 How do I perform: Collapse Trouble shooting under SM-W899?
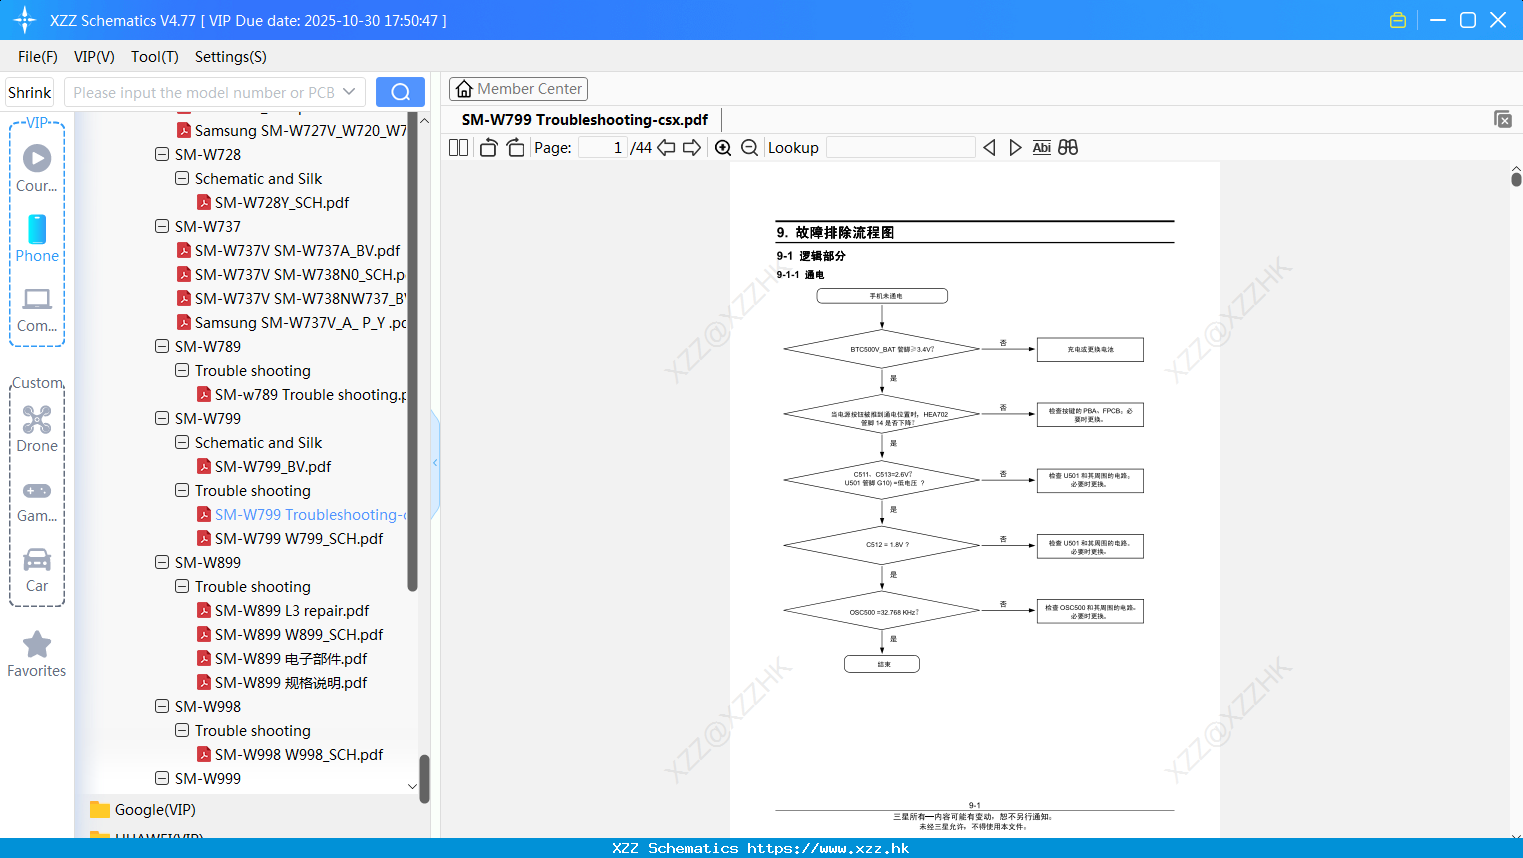pos(182,586)
